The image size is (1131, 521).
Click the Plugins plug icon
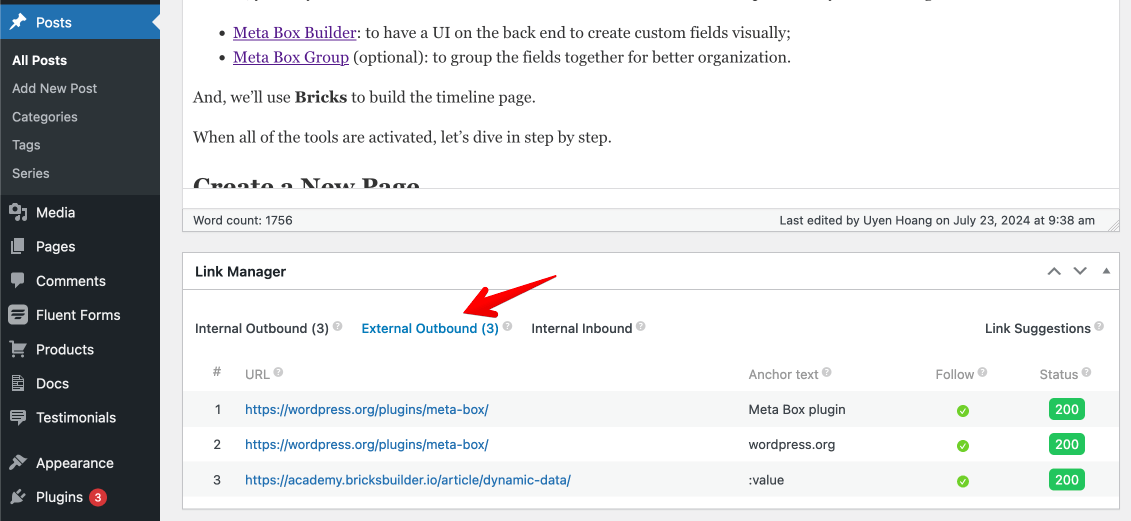pos(18,496)
